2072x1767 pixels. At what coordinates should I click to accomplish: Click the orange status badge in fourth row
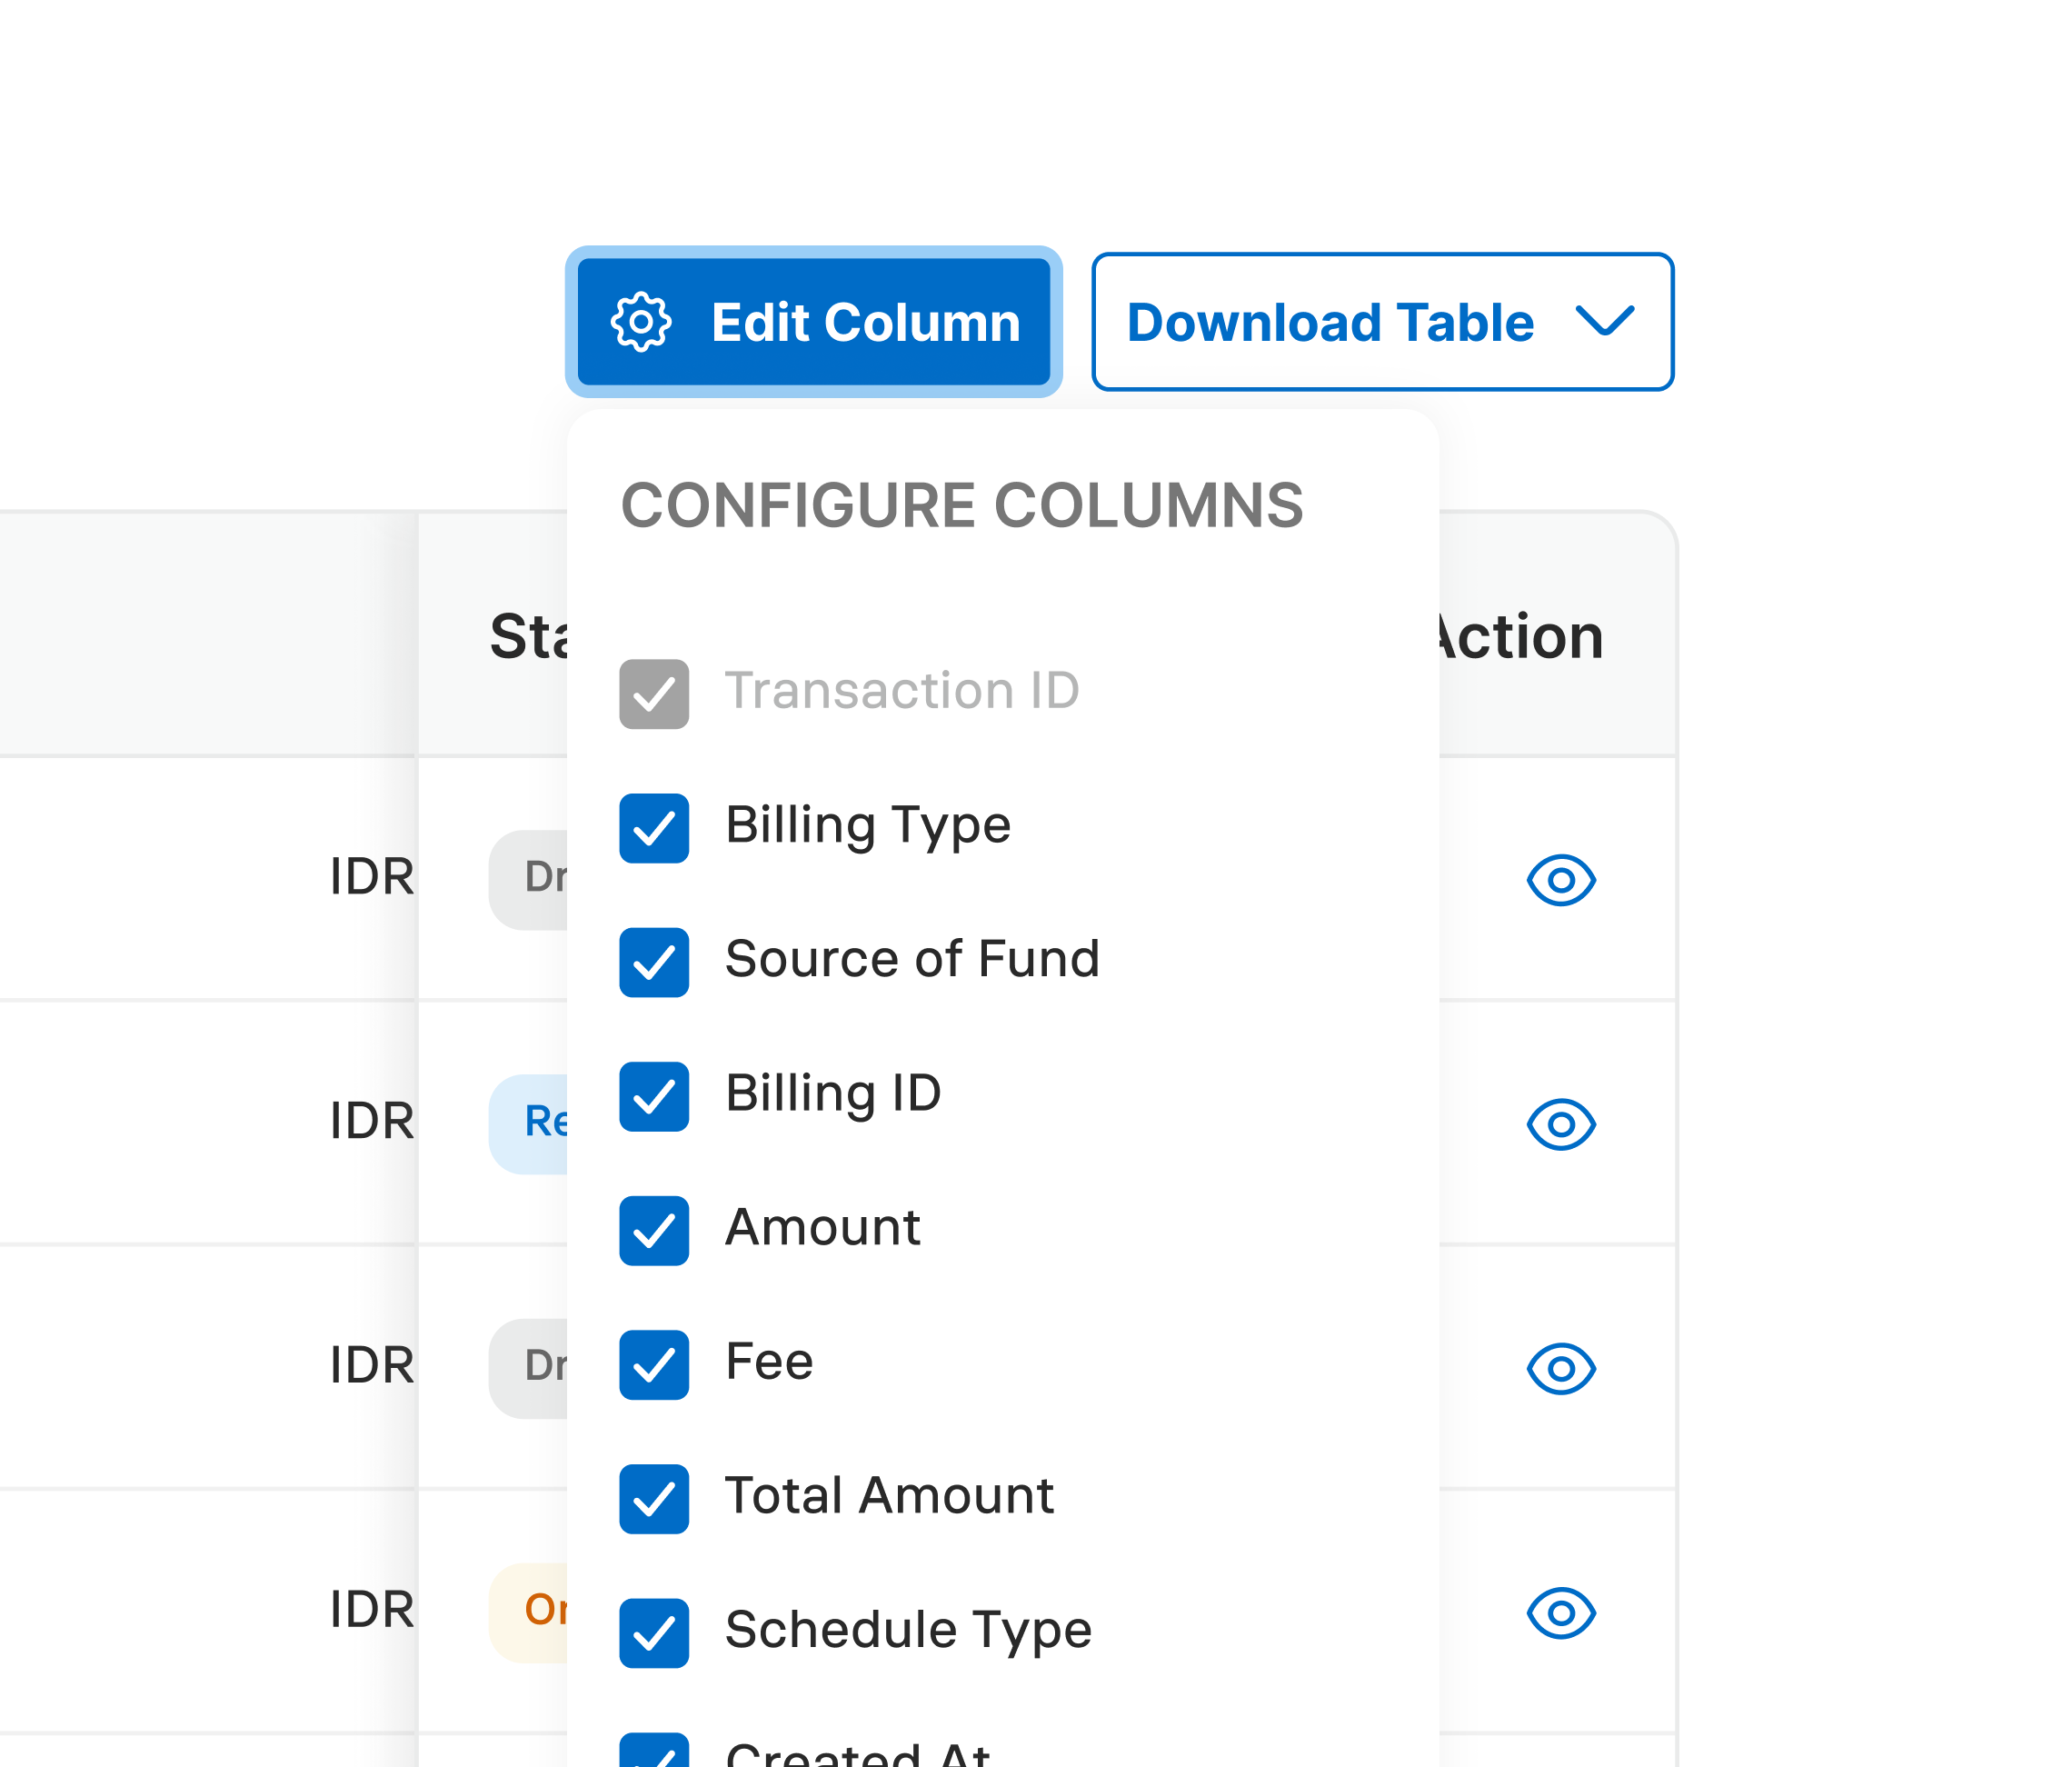click(x=528, y=1612)
